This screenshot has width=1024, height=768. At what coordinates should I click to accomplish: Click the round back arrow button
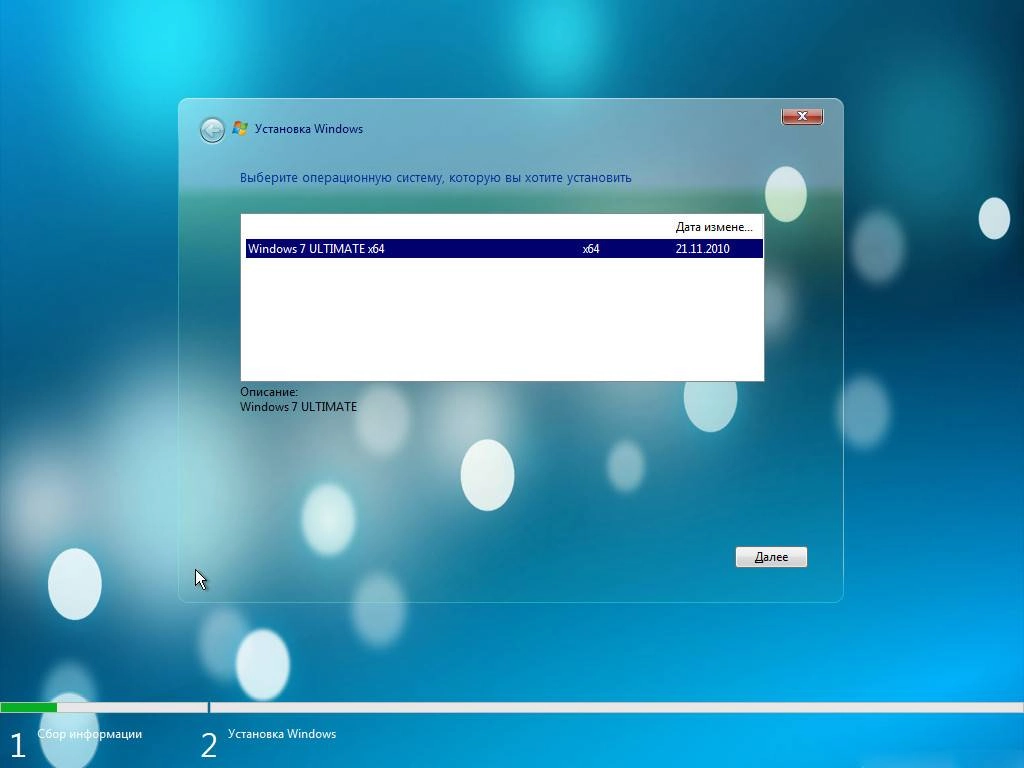click(x=212, y=131)
